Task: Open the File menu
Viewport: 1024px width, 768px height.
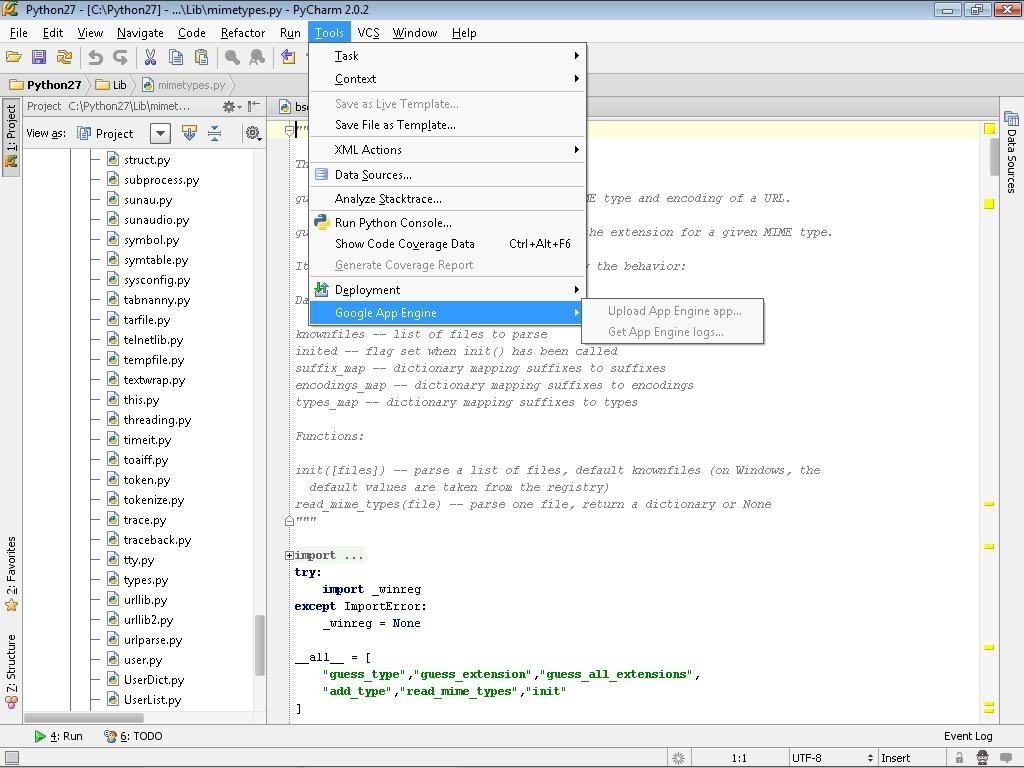Action: coord(18,33)
